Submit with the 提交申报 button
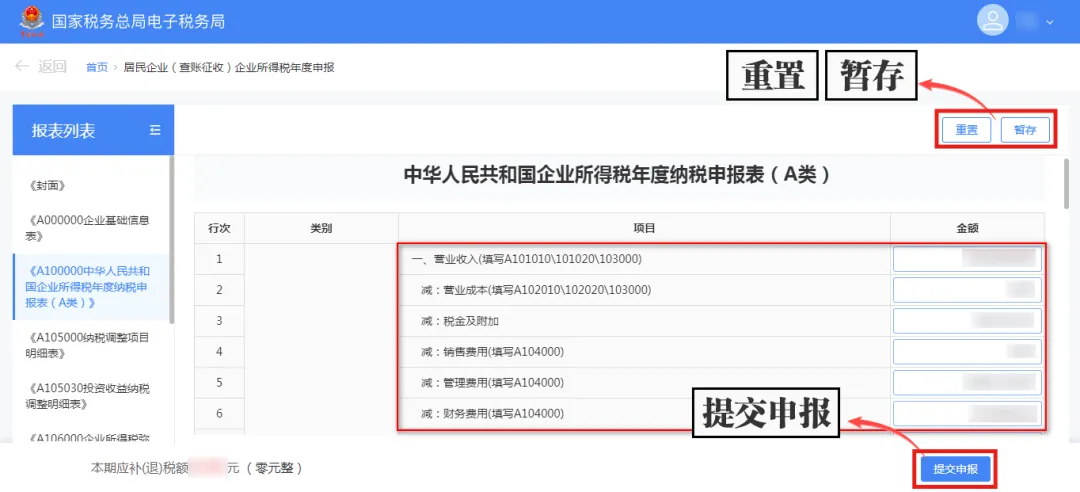This screenshot has width=1080, height=492. [x=955, y=469]
